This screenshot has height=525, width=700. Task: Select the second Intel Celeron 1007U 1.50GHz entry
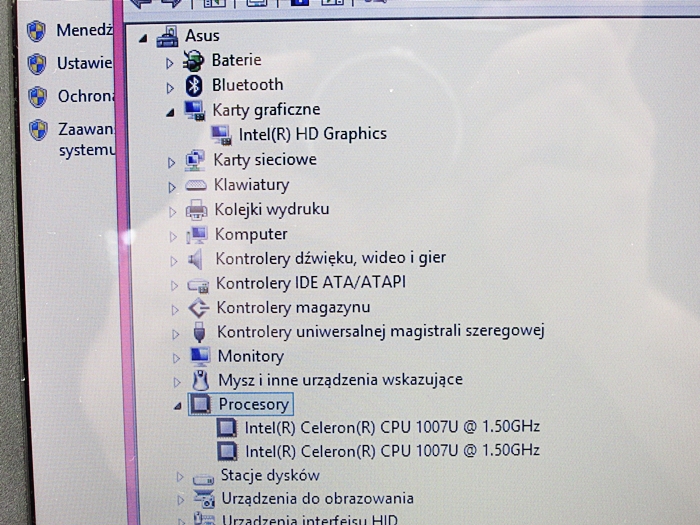pyautogui.click(x=393, y=451)
